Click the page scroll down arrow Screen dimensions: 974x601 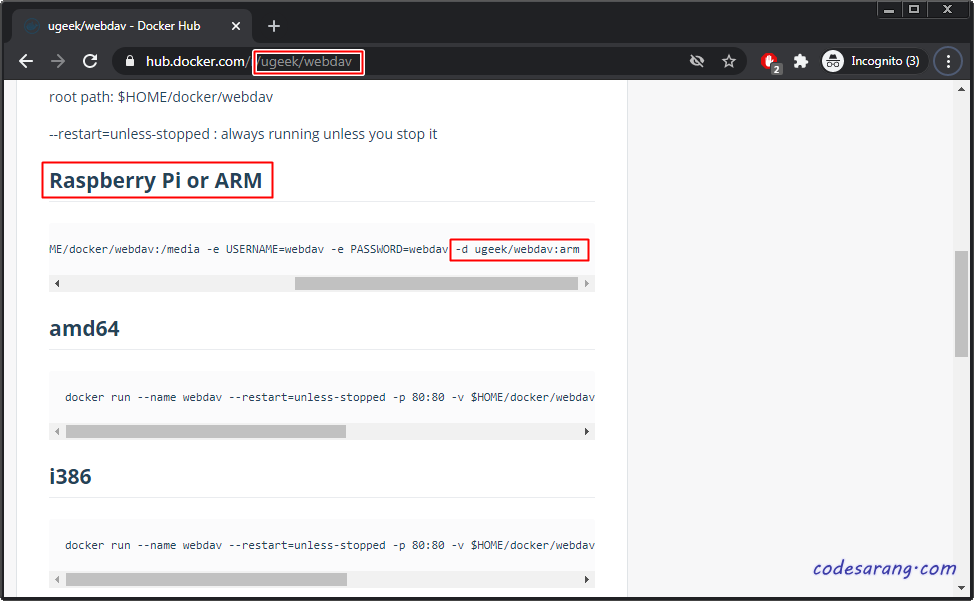(x=961, y=587)
